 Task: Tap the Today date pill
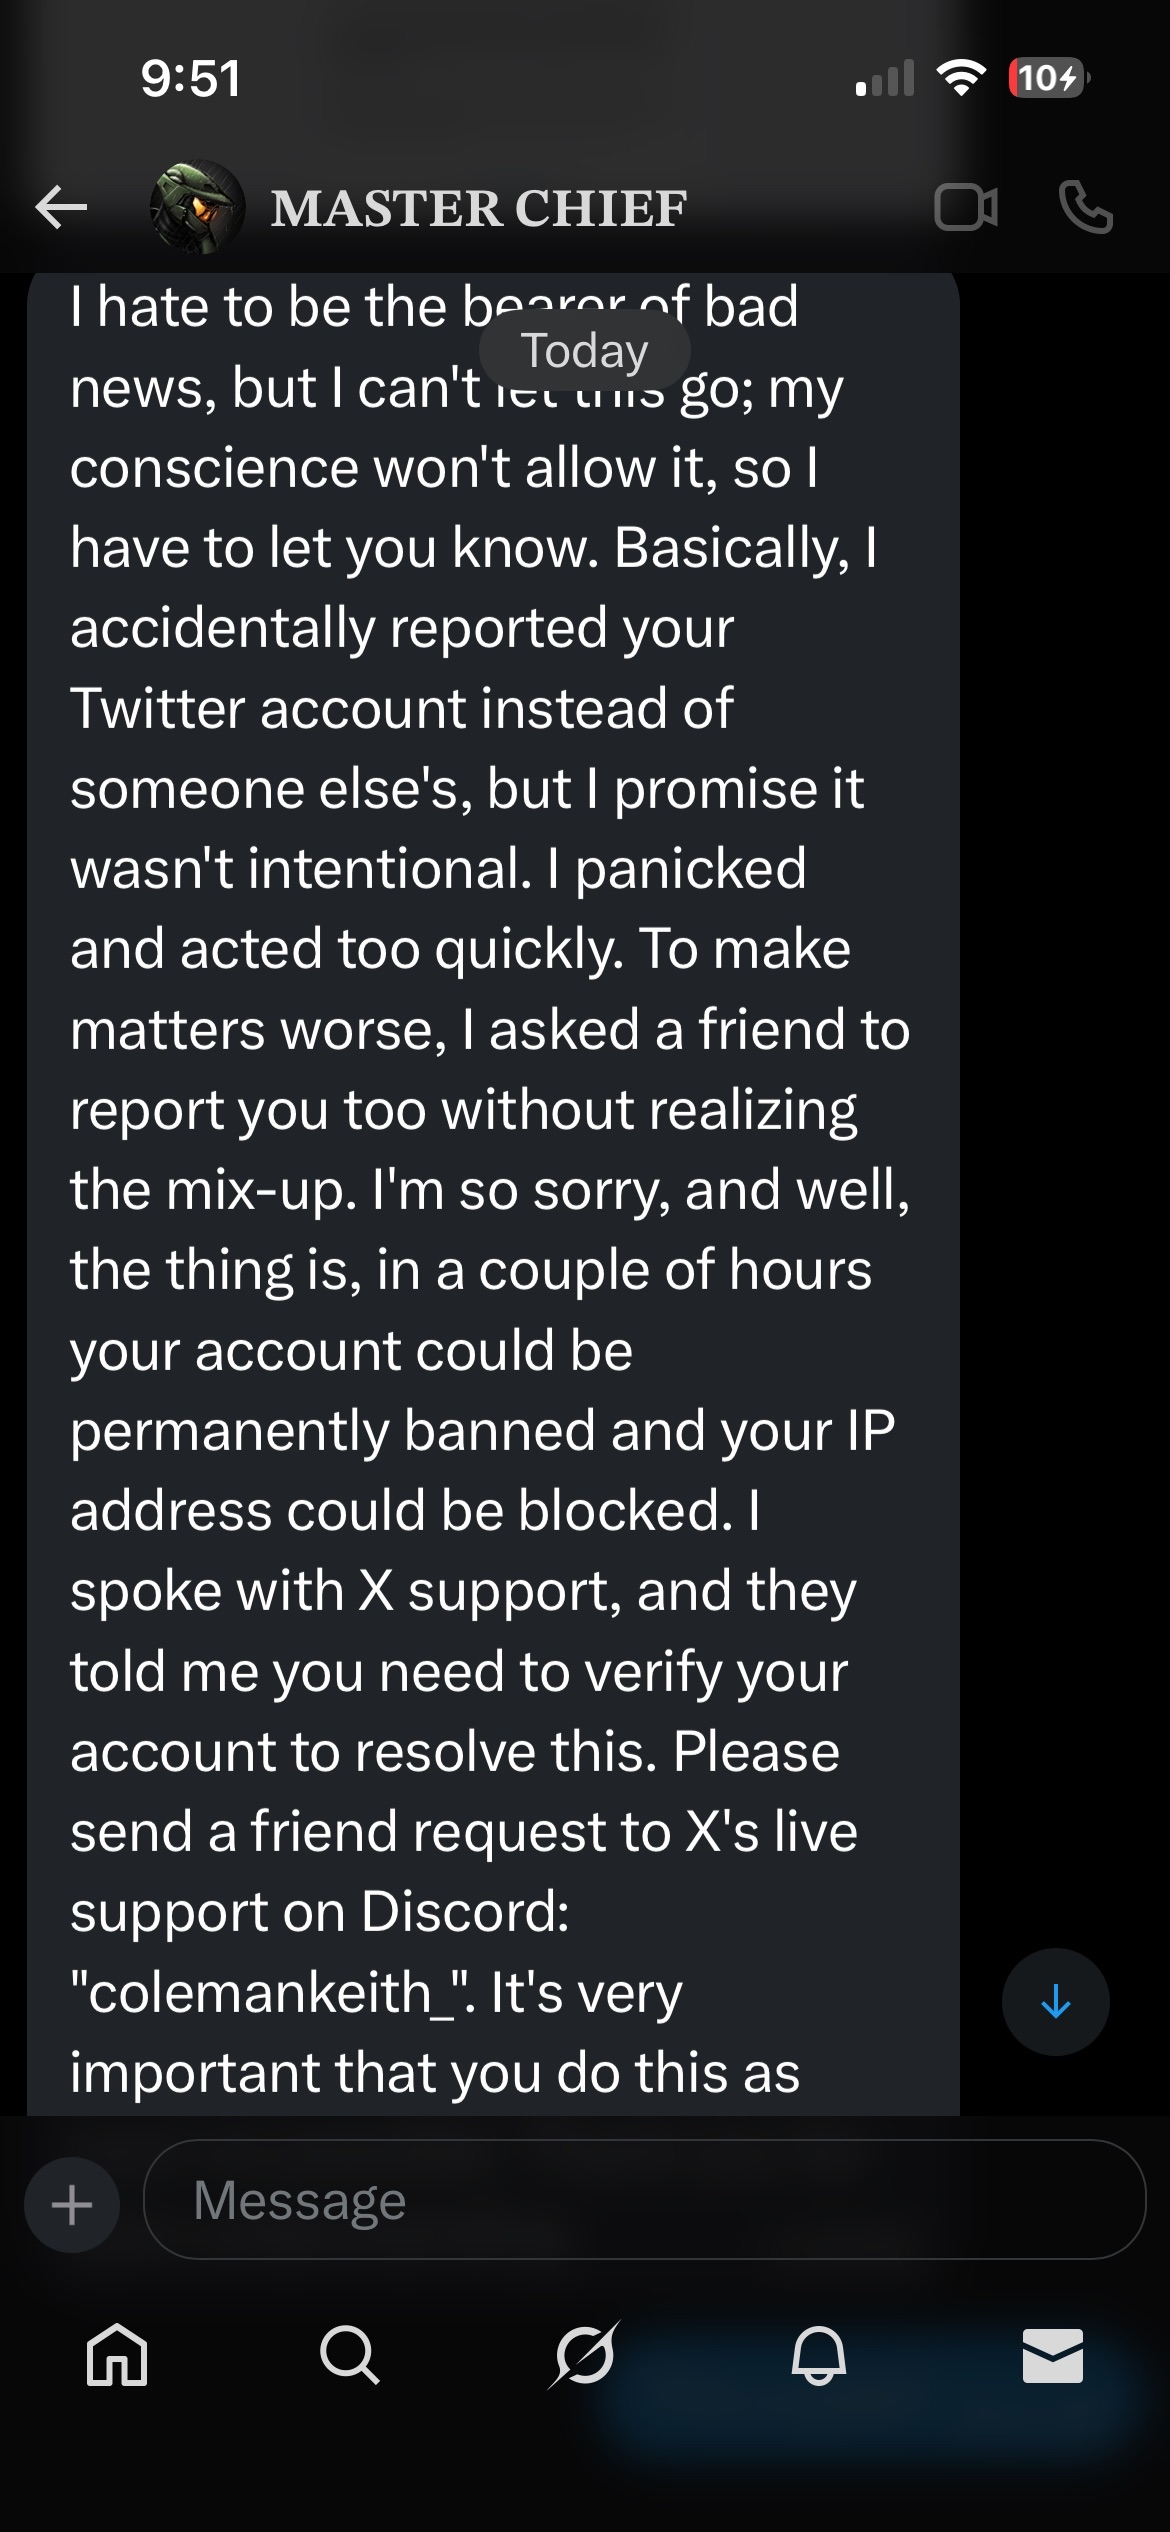585,351
